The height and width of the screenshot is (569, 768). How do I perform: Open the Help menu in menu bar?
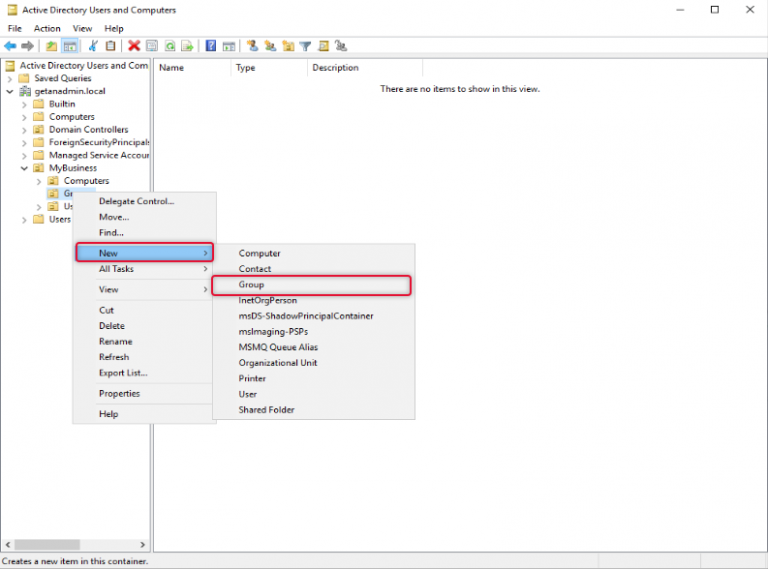point(114,28)
